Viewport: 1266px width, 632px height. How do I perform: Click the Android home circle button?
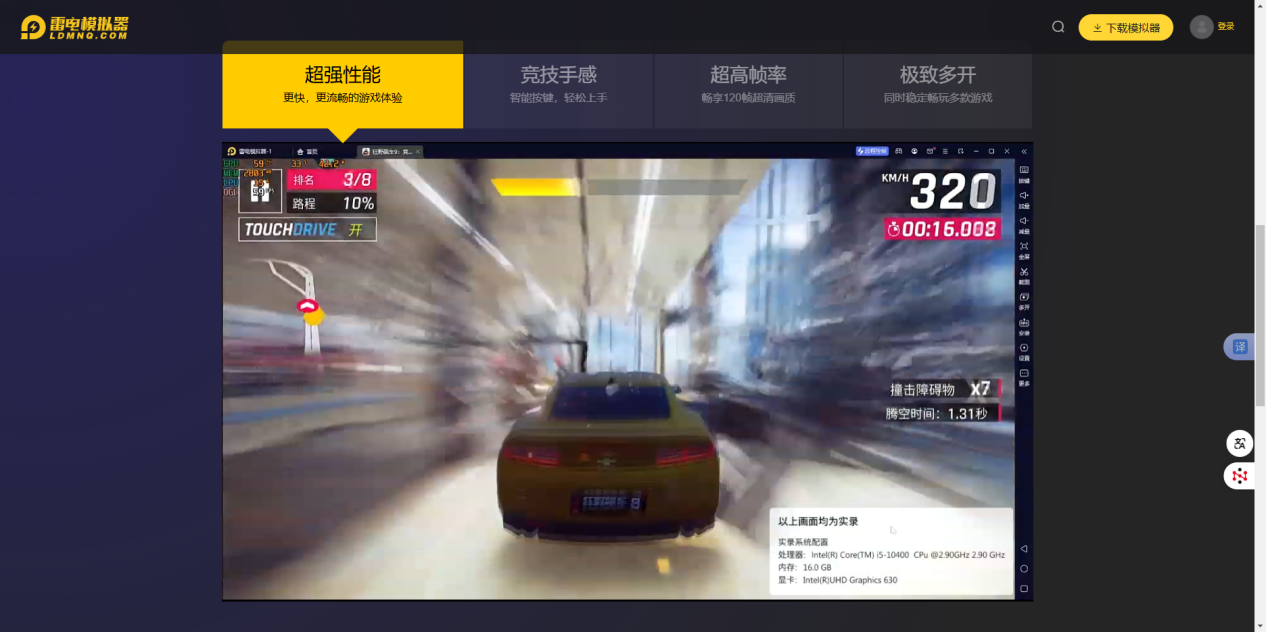(x=1024, y=569)
